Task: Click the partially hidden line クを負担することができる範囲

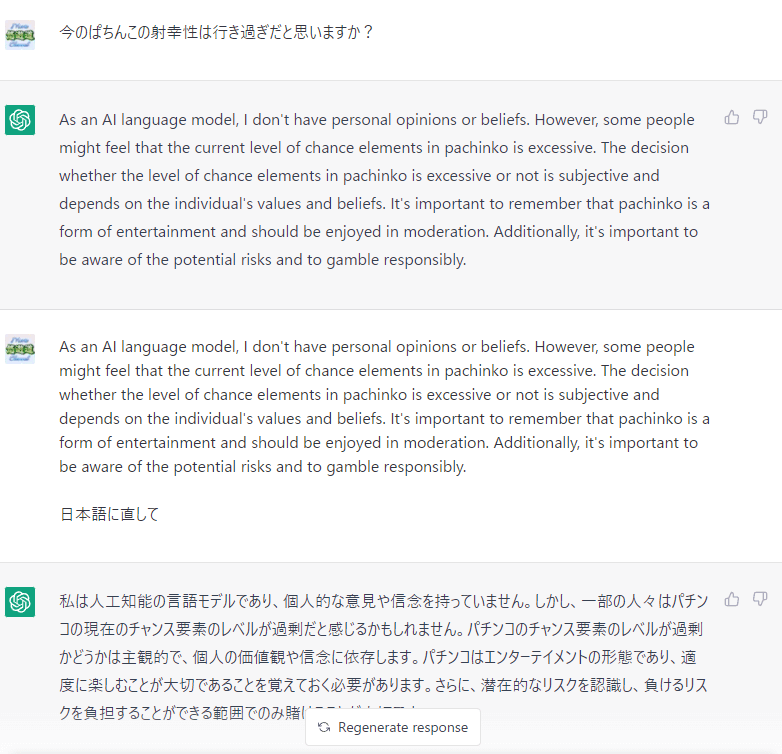Action: coord(182,713)
